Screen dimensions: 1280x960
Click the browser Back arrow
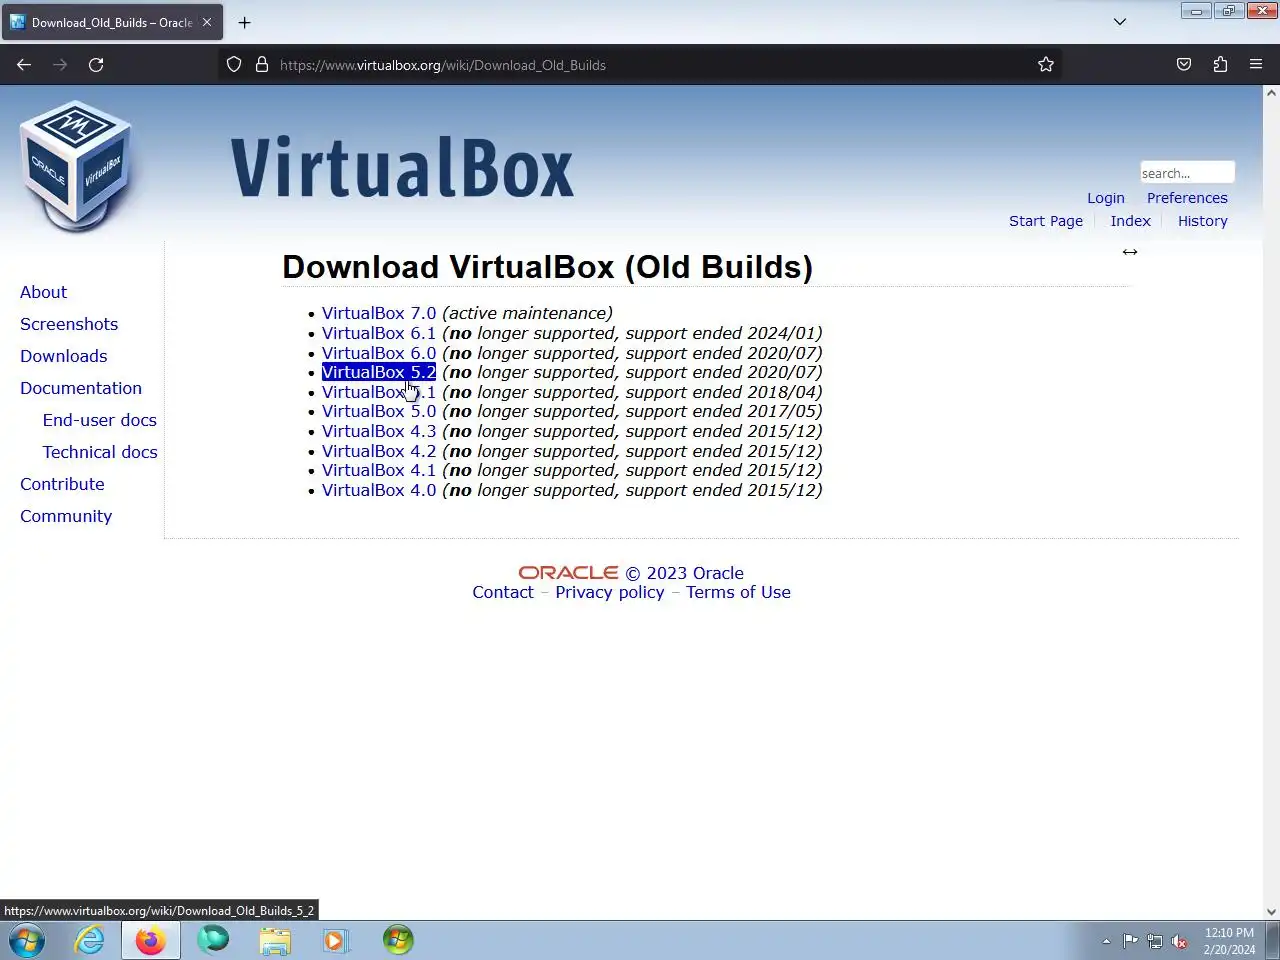(24, 65)
